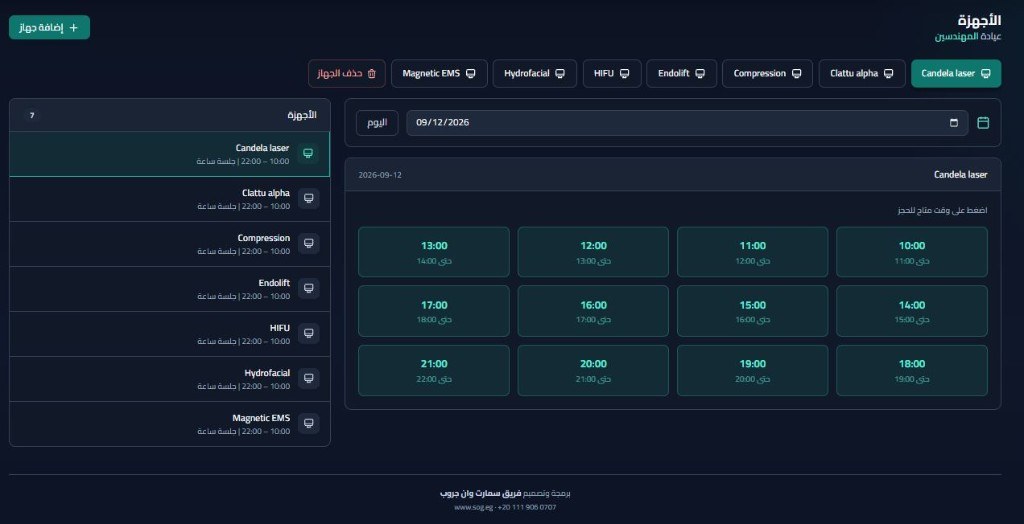Click monitor icon on Candela laser tab
Image resolution: width=1024 pixels, height=524 pixels.
985,74
